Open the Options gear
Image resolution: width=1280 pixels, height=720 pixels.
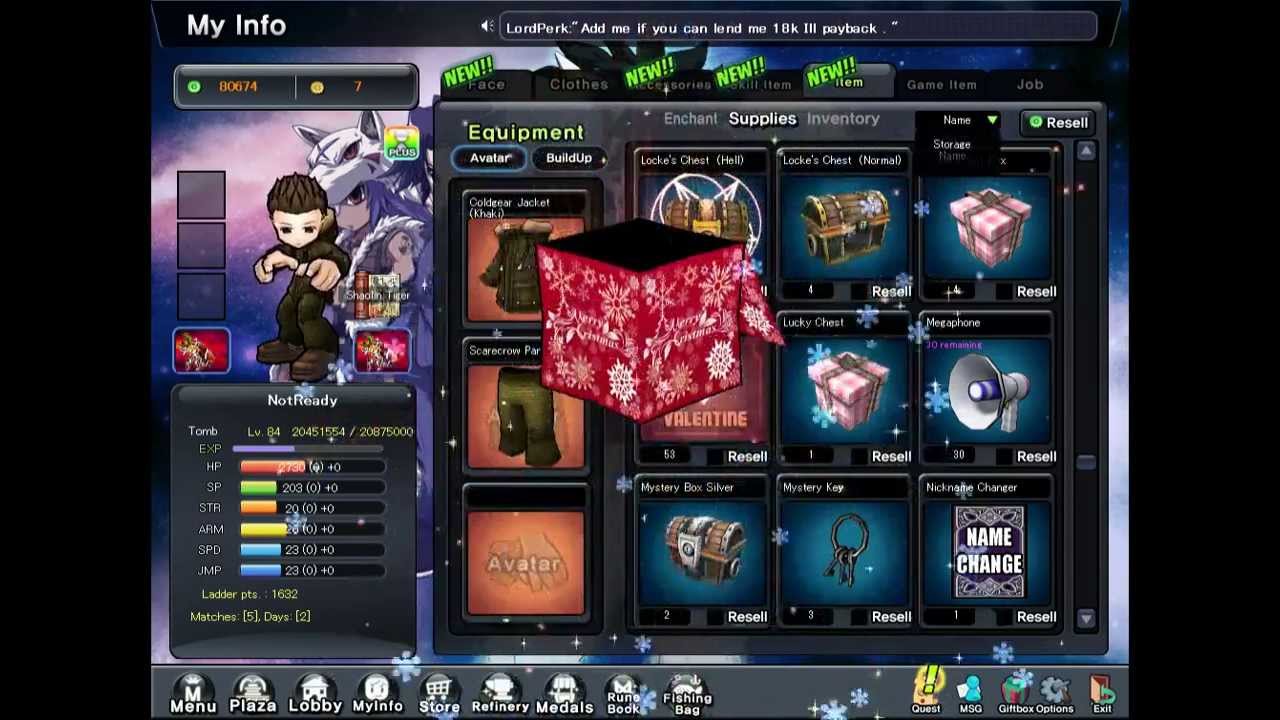point(1055,694)
